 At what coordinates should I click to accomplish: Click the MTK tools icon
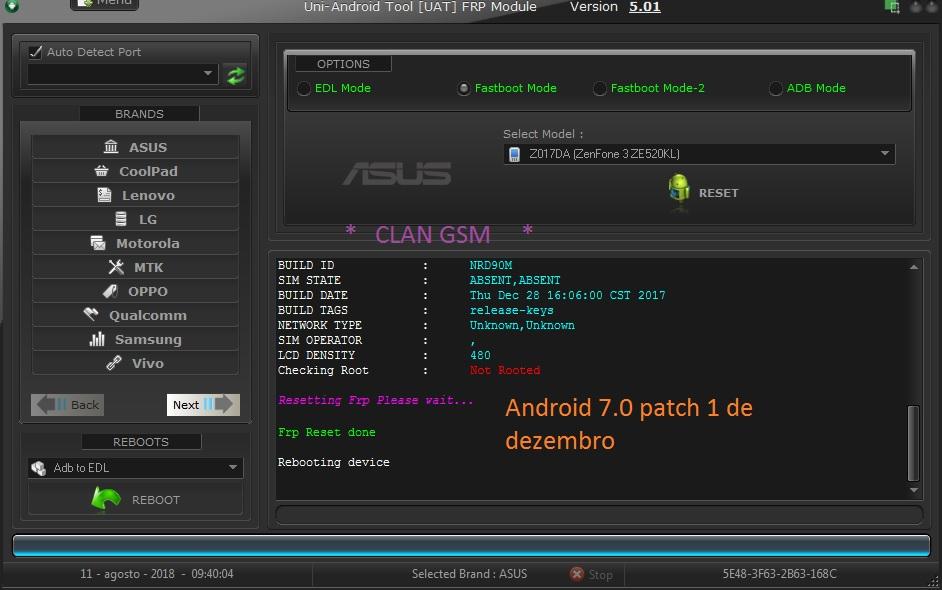(x=116, y=267)
